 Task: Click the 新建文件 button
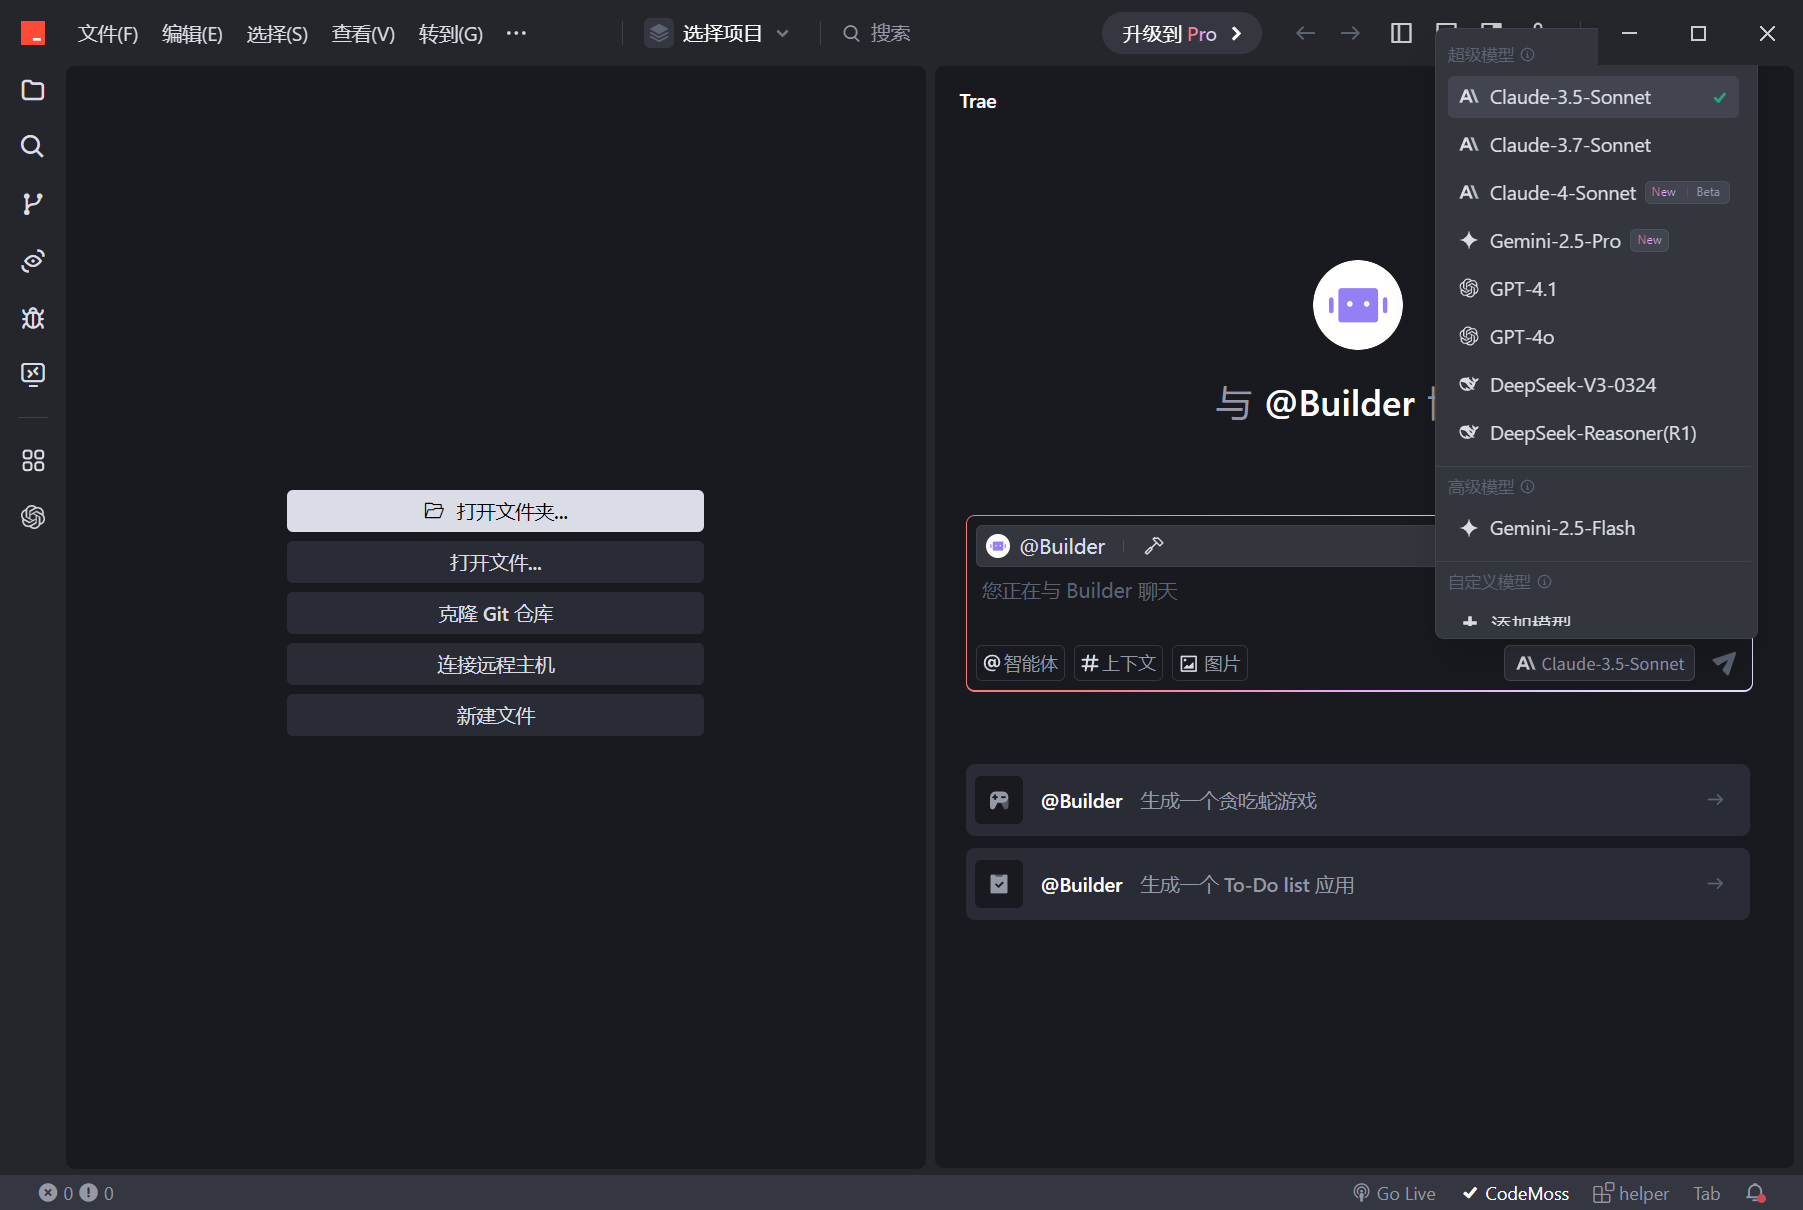pyautogui.click(x=495, y=715)
